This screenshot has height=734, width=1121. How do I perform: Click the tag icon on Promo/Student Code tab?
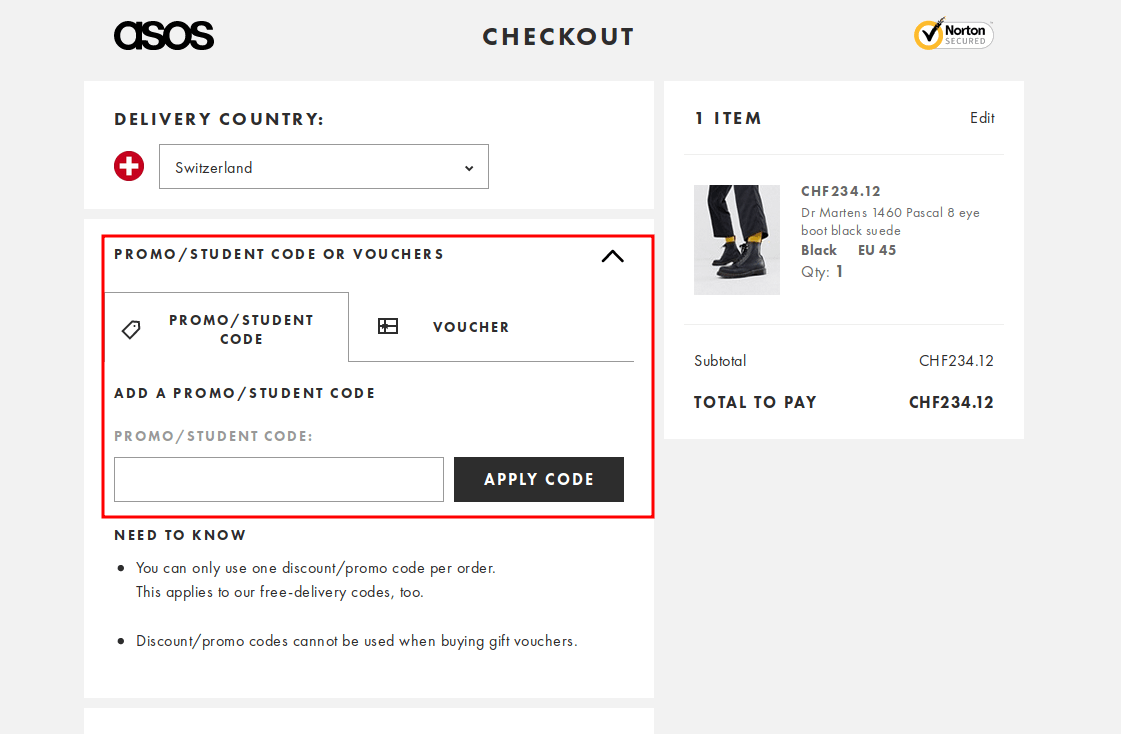131,328
